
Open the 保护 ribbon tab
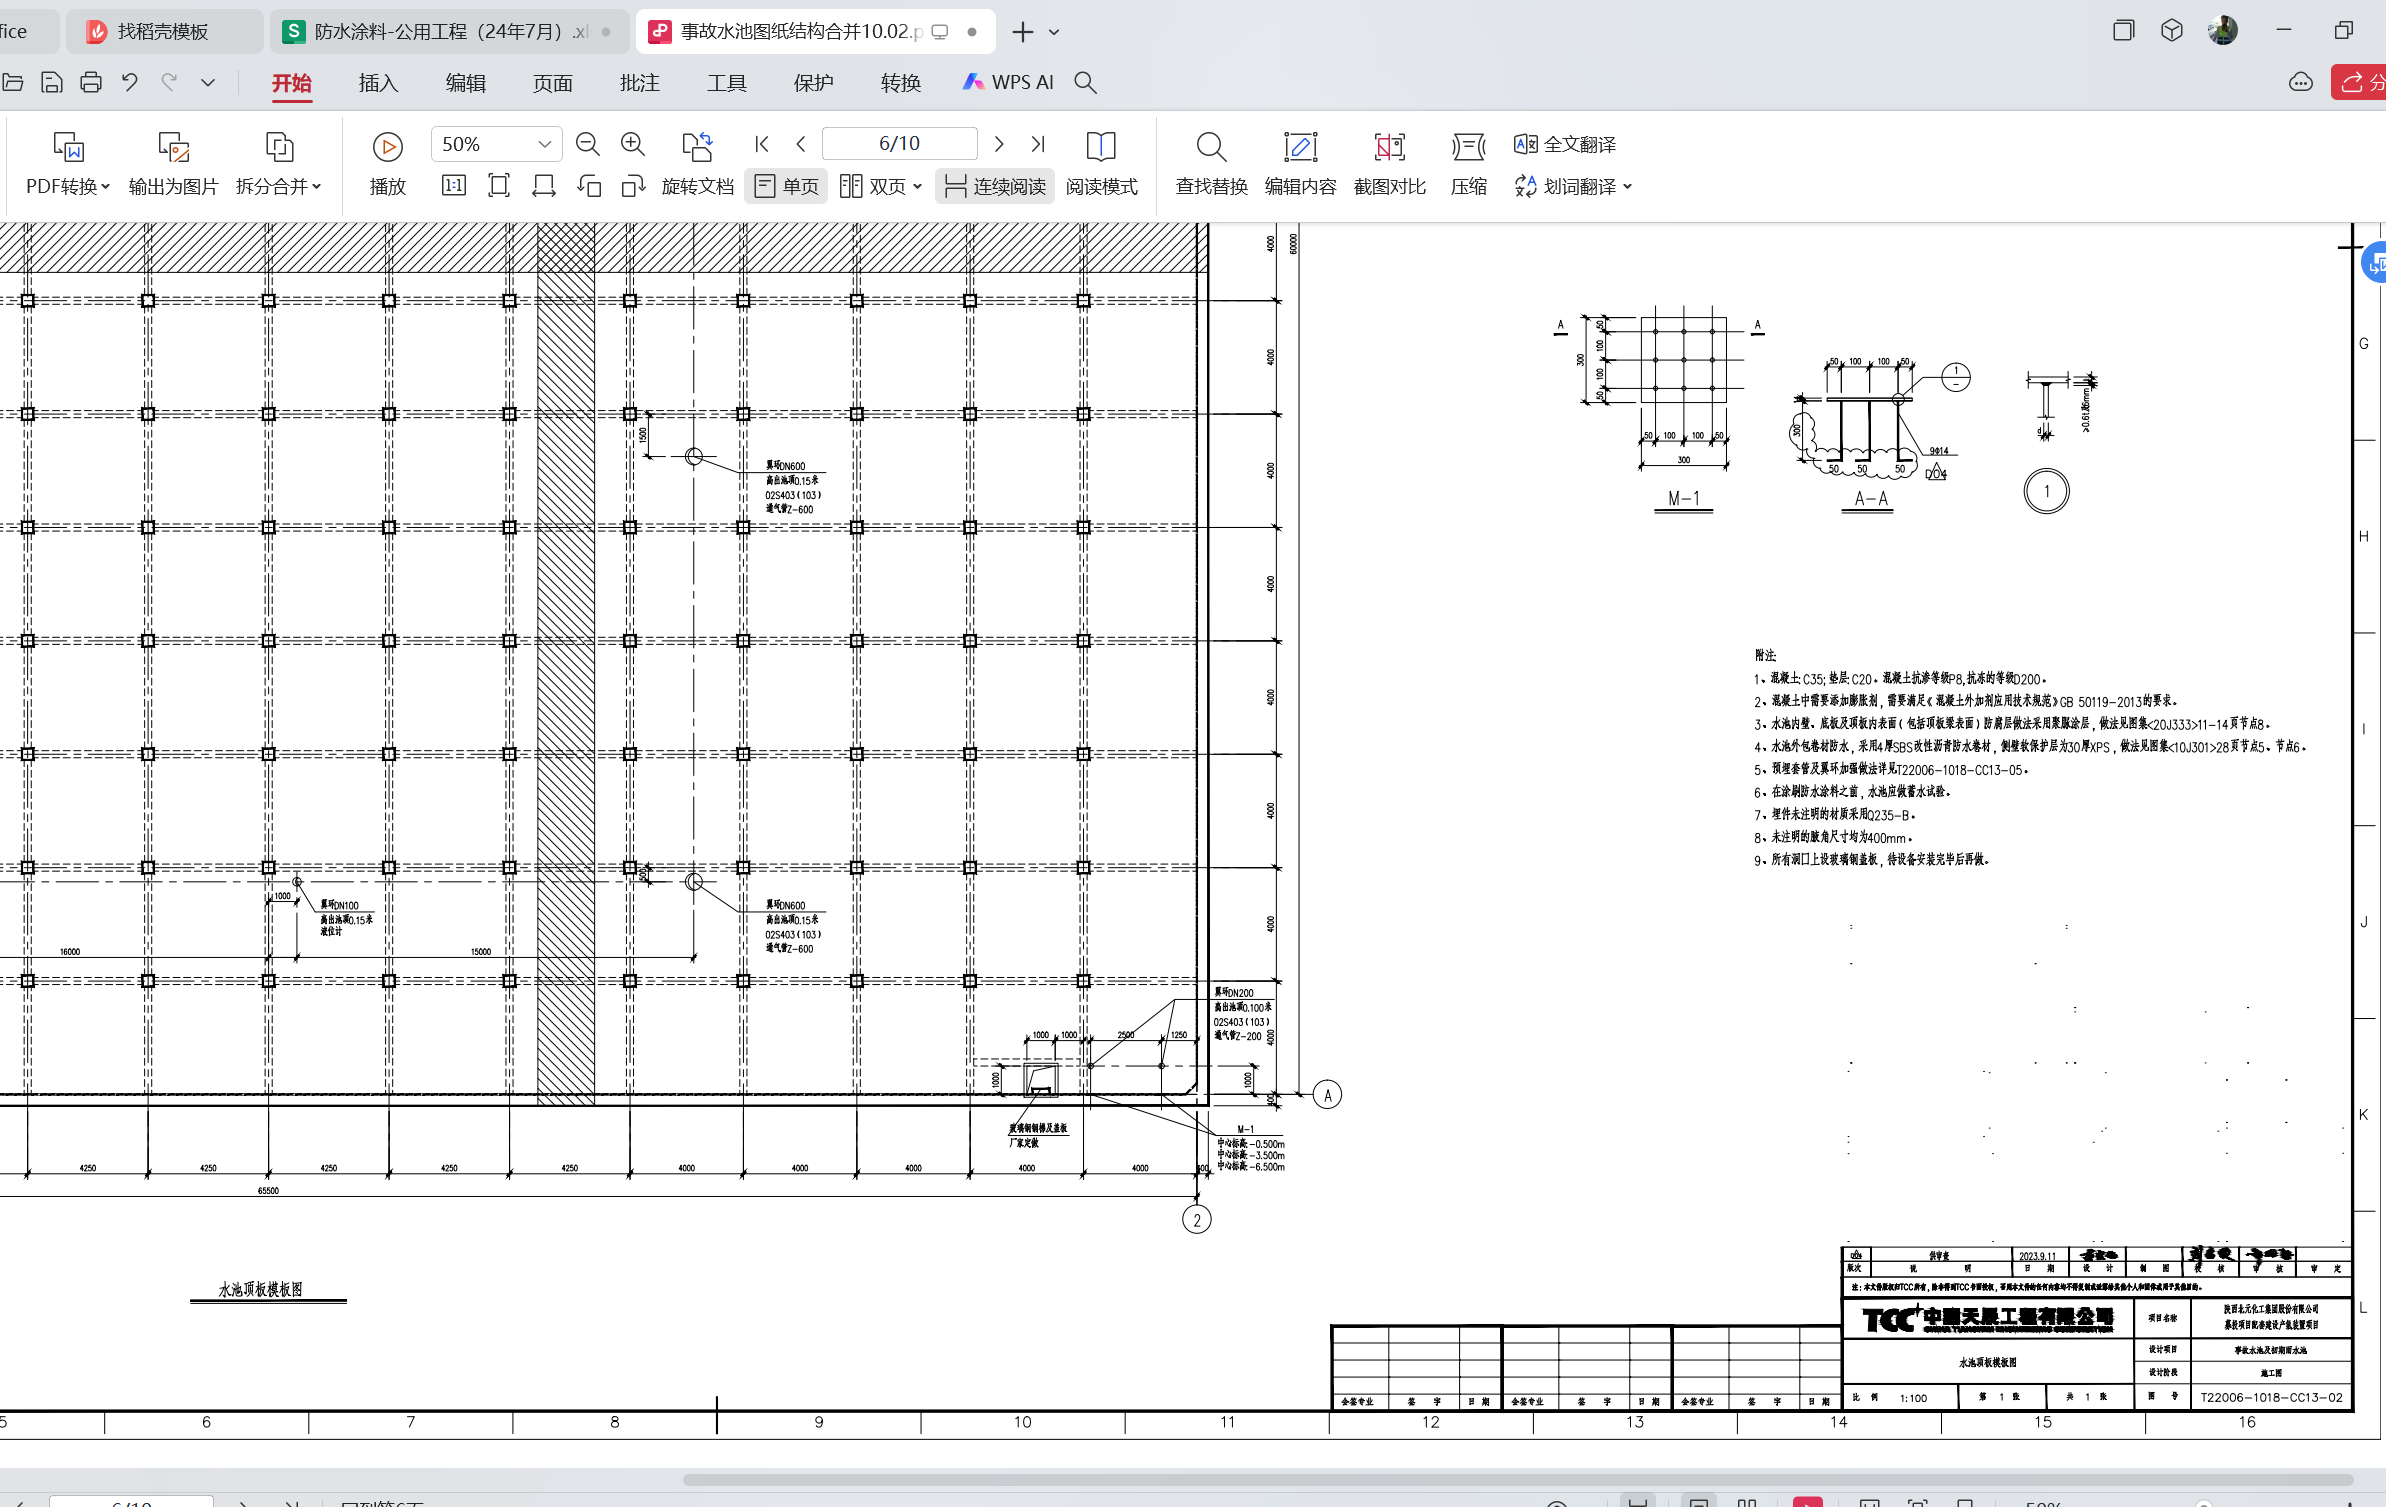point(813,83)
